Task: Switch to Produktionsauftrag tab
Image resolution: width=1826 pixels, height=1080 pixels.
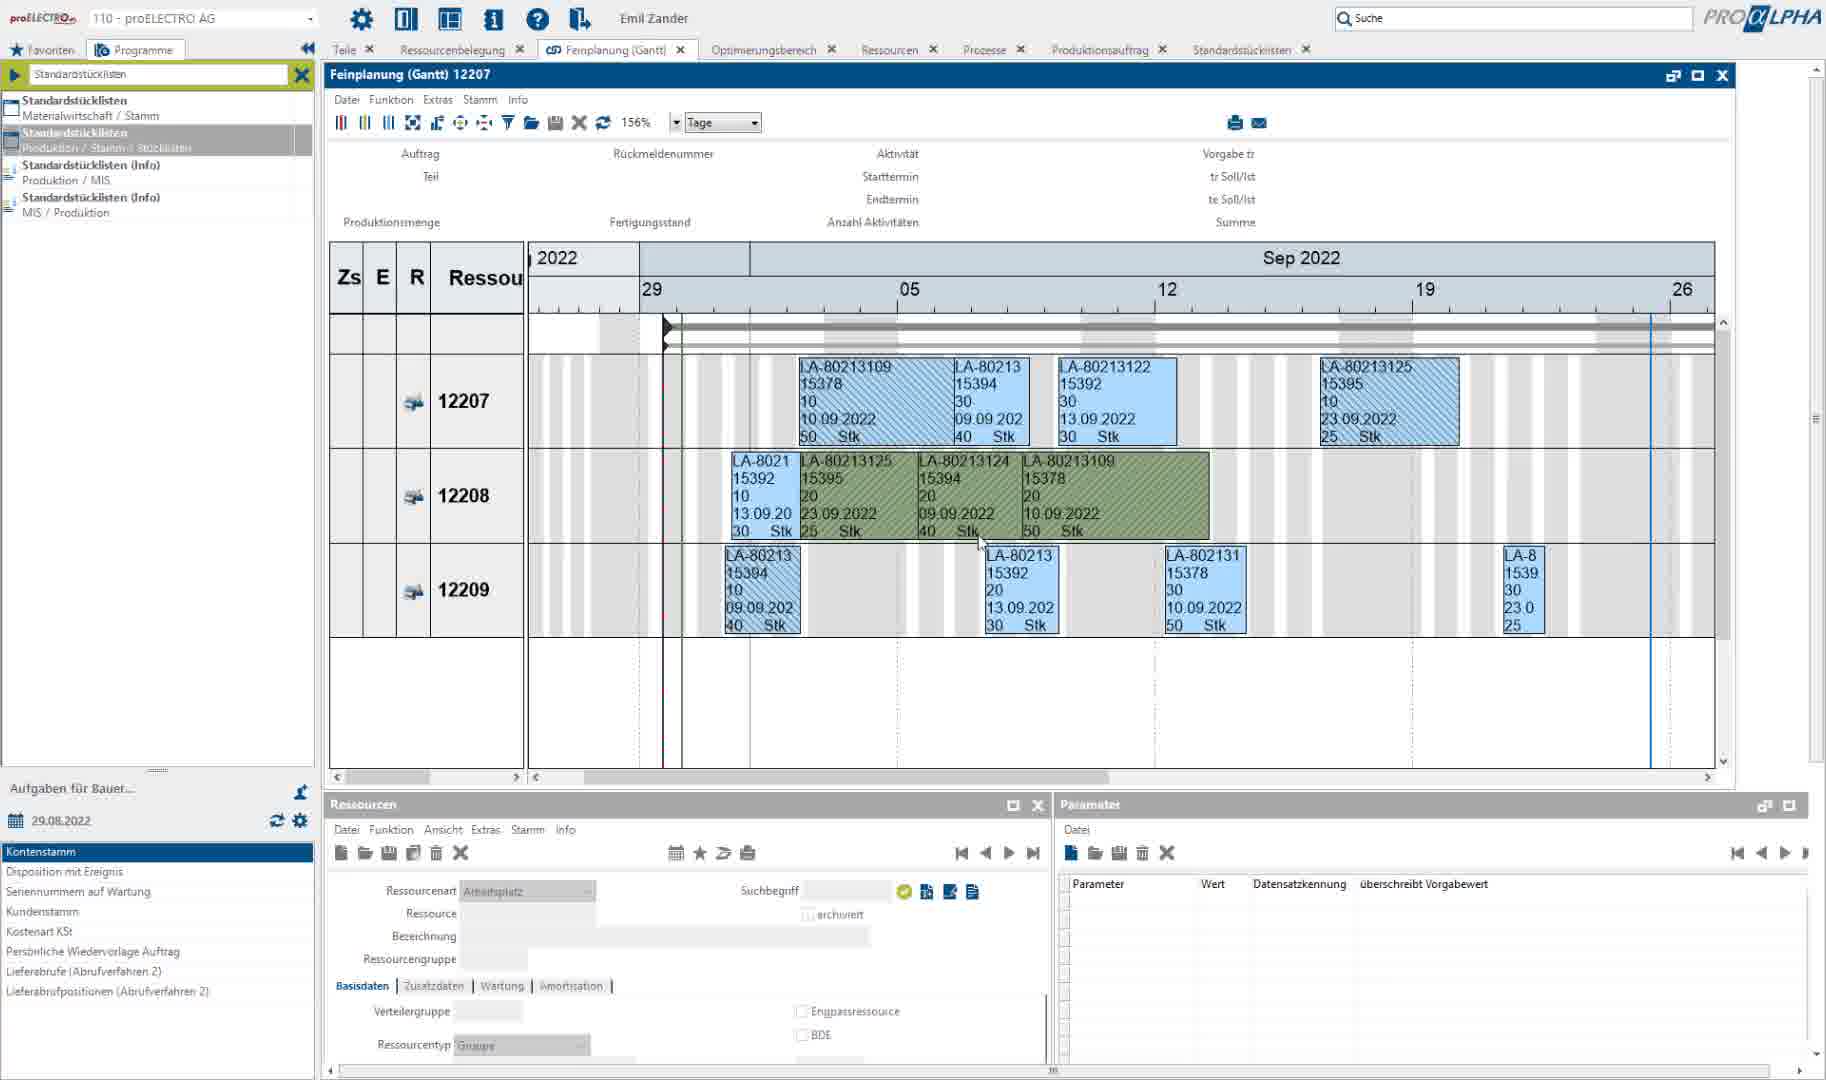Action: click(1100, 50)
